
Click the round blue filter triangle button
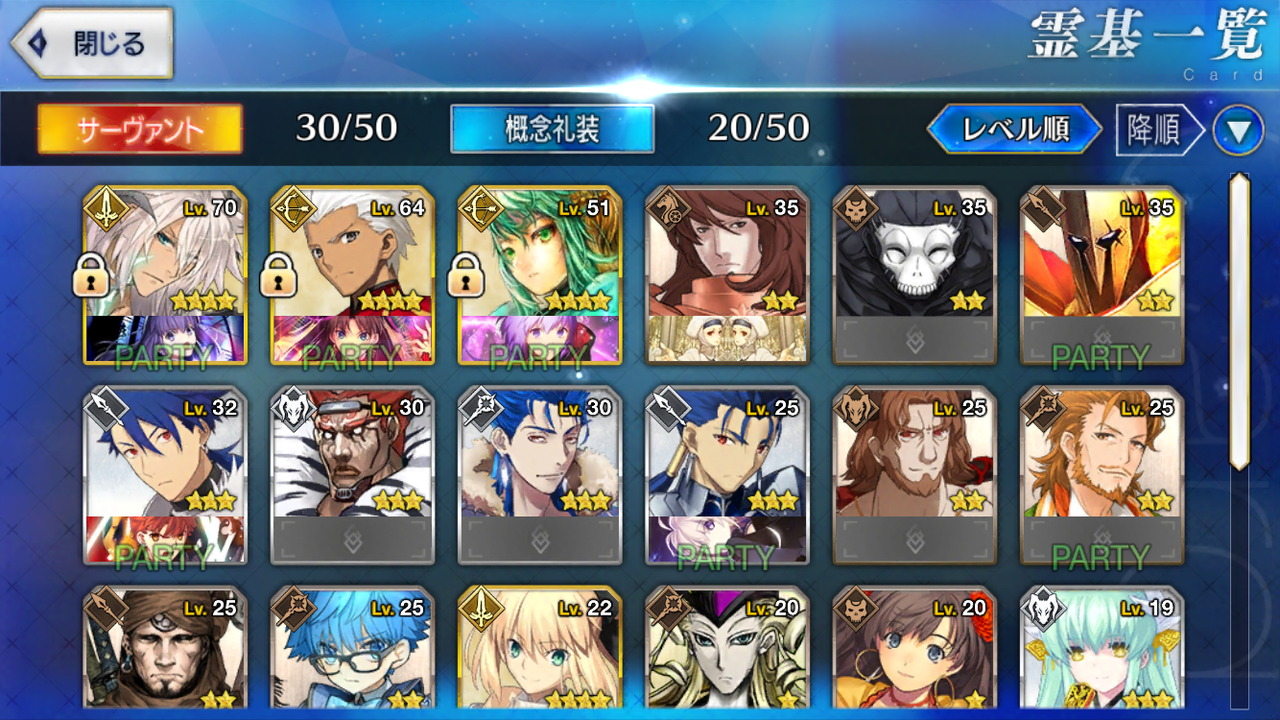(x=1238, y=130)
